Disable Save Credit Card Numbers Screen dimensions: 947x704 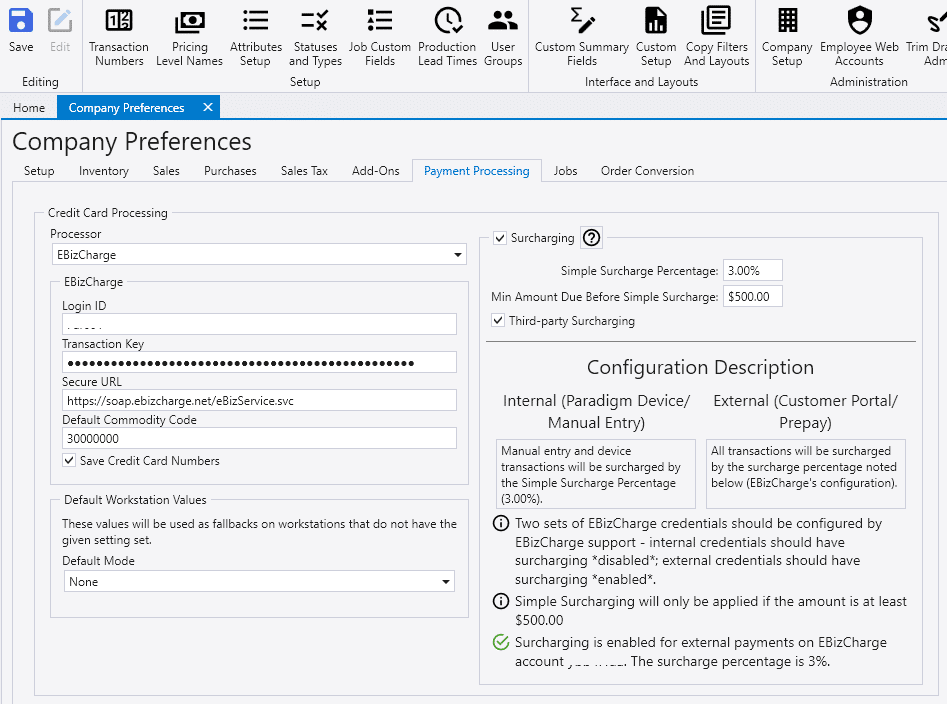69,461
